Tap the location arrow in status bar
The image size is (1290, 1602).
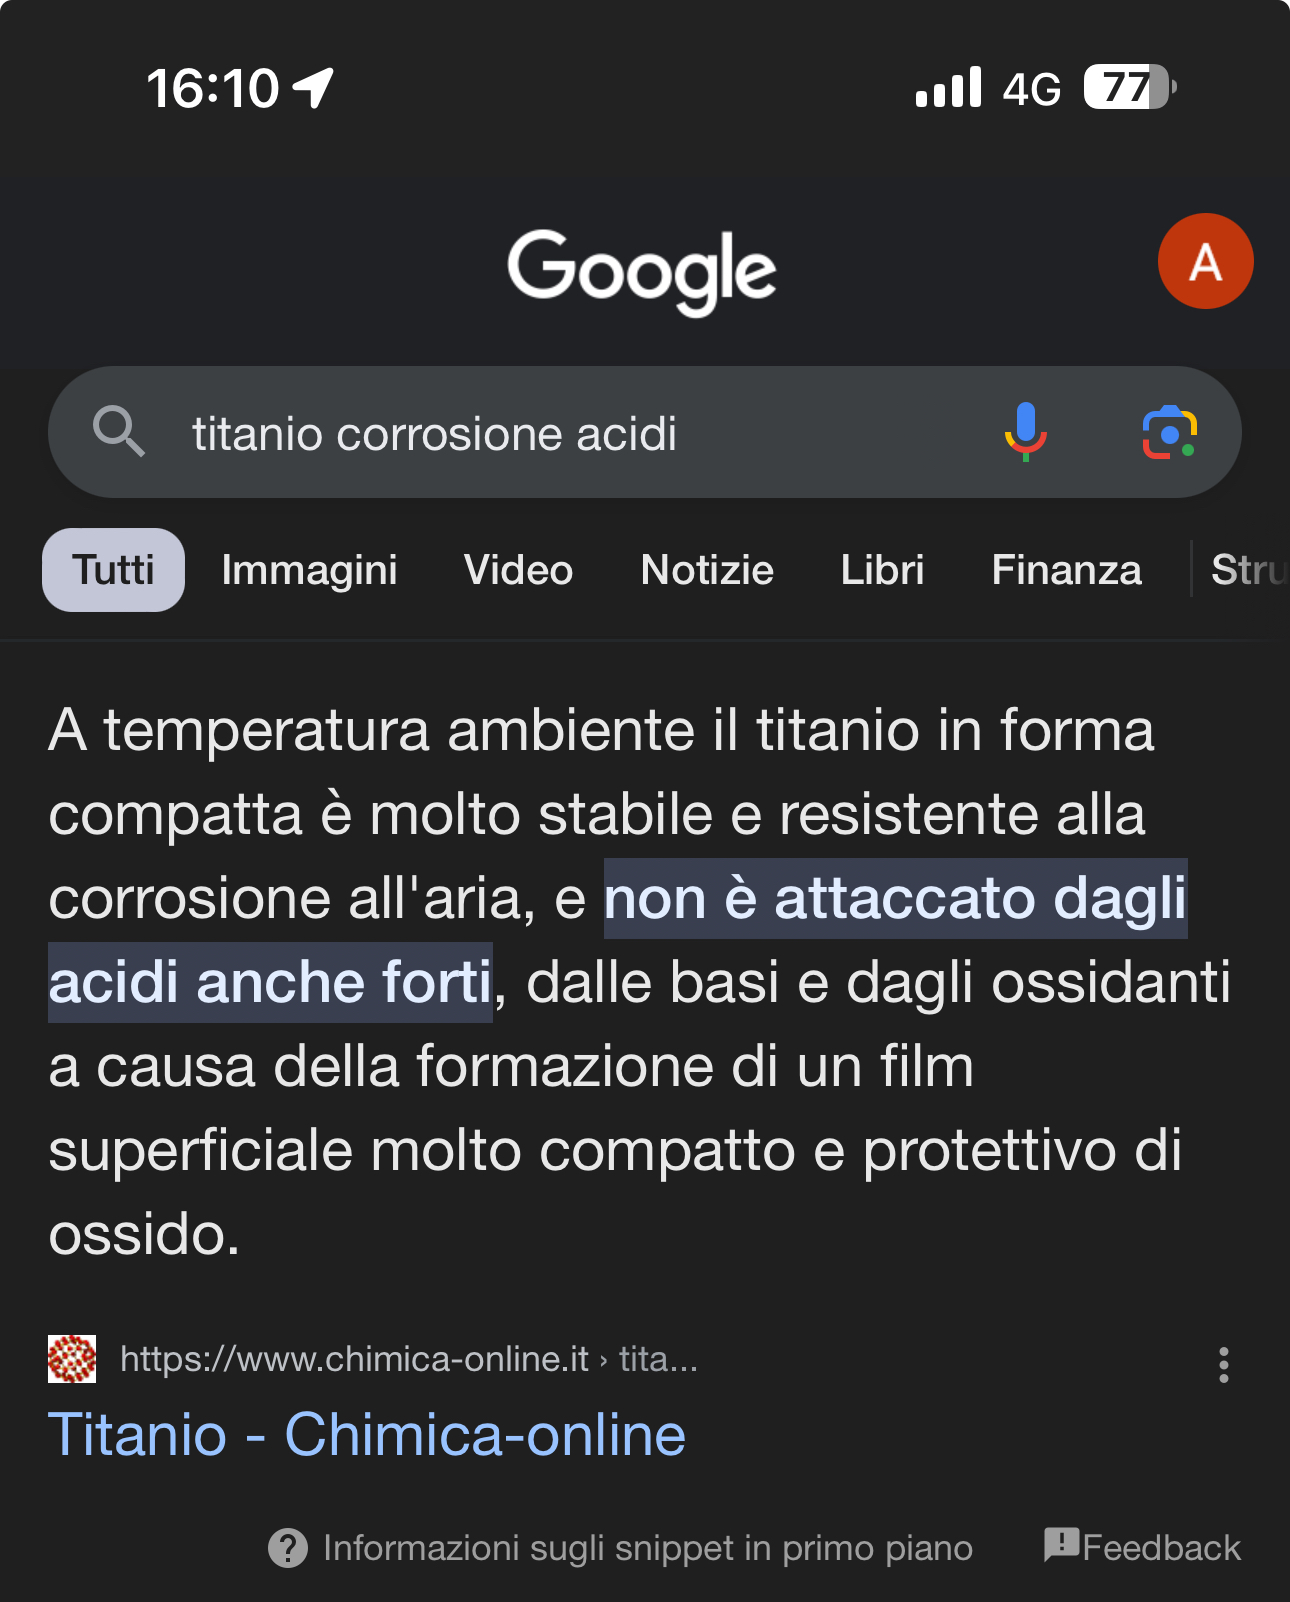tap(314, 88)
